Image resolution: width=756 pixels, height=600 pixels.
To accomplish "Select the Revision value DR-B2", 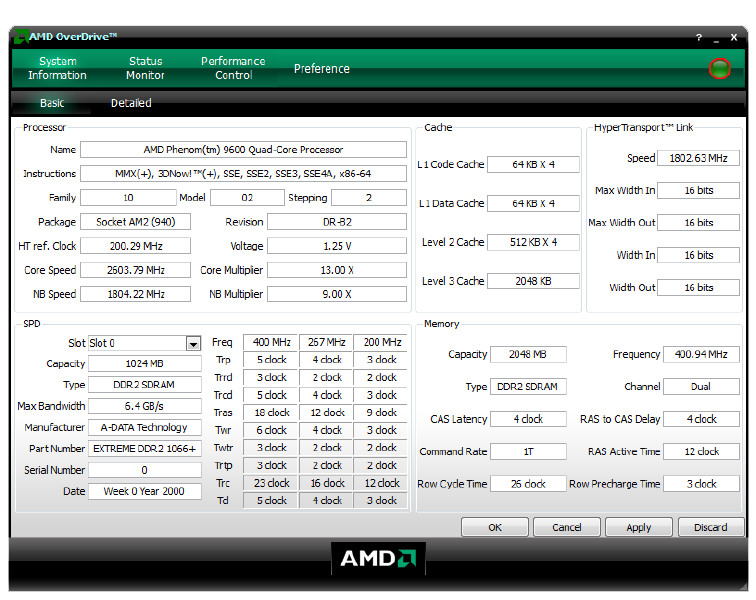I will 337,222.
